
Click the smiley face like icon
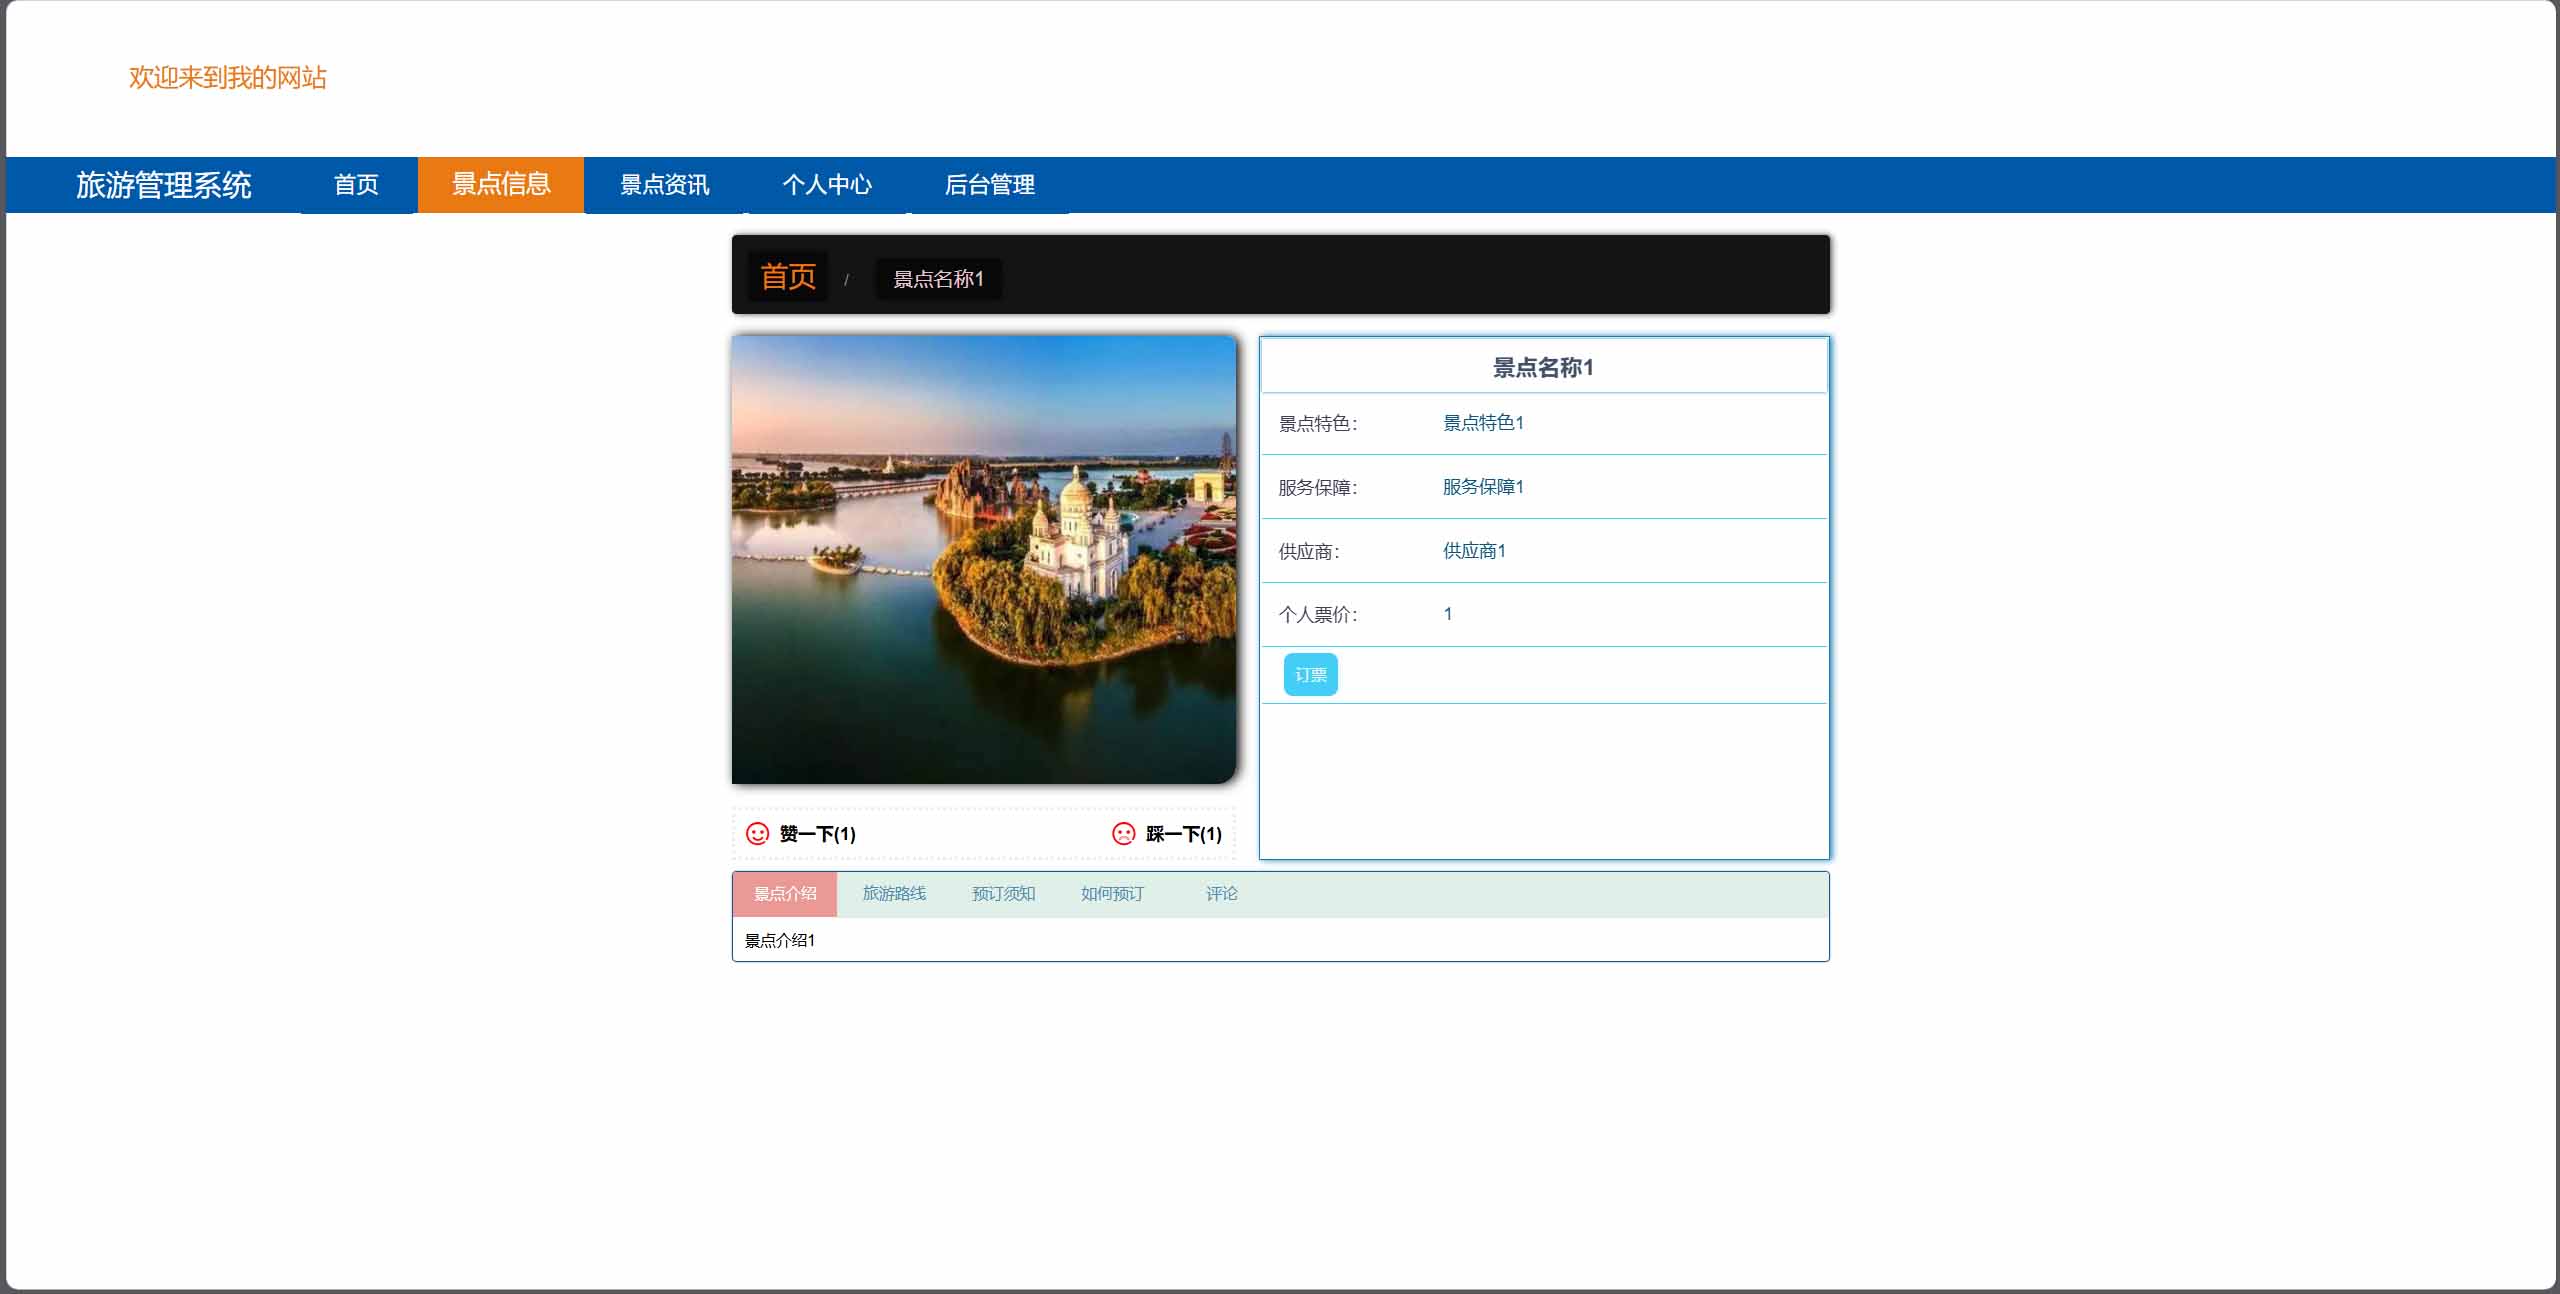758,833
